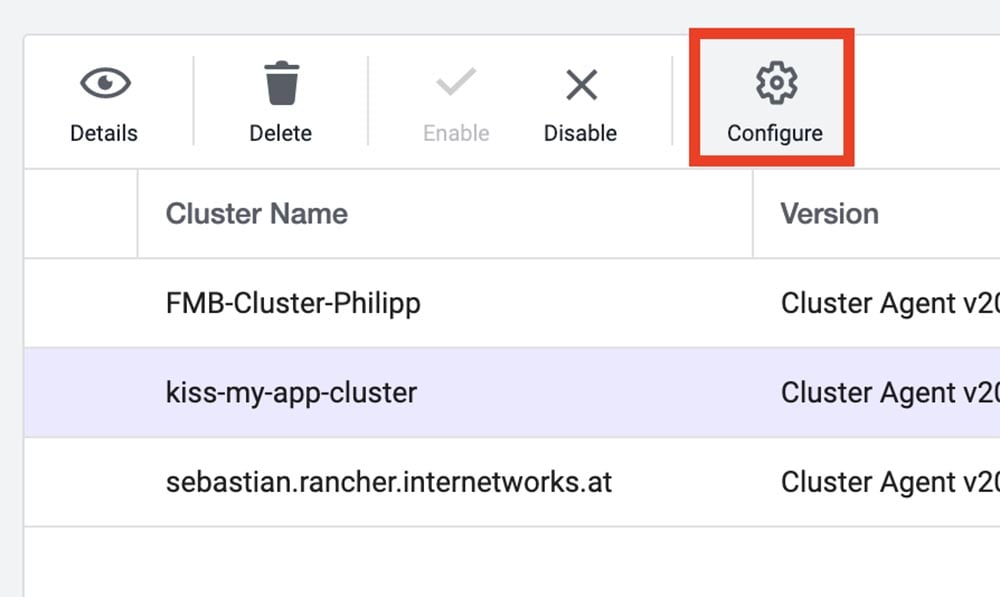
Task: Sort by the Cluster Name column header
Action: coord(257,213)
